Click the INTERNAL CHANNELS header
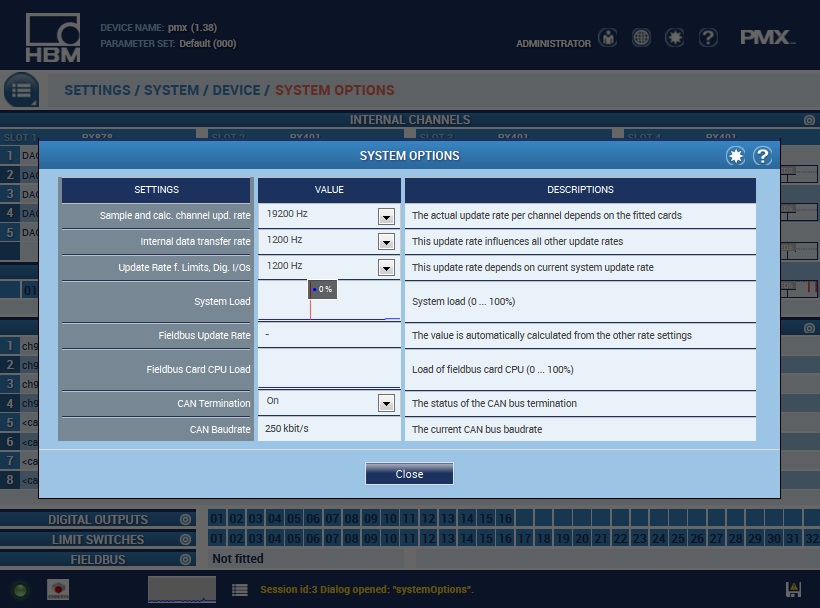 coord(409,120)
